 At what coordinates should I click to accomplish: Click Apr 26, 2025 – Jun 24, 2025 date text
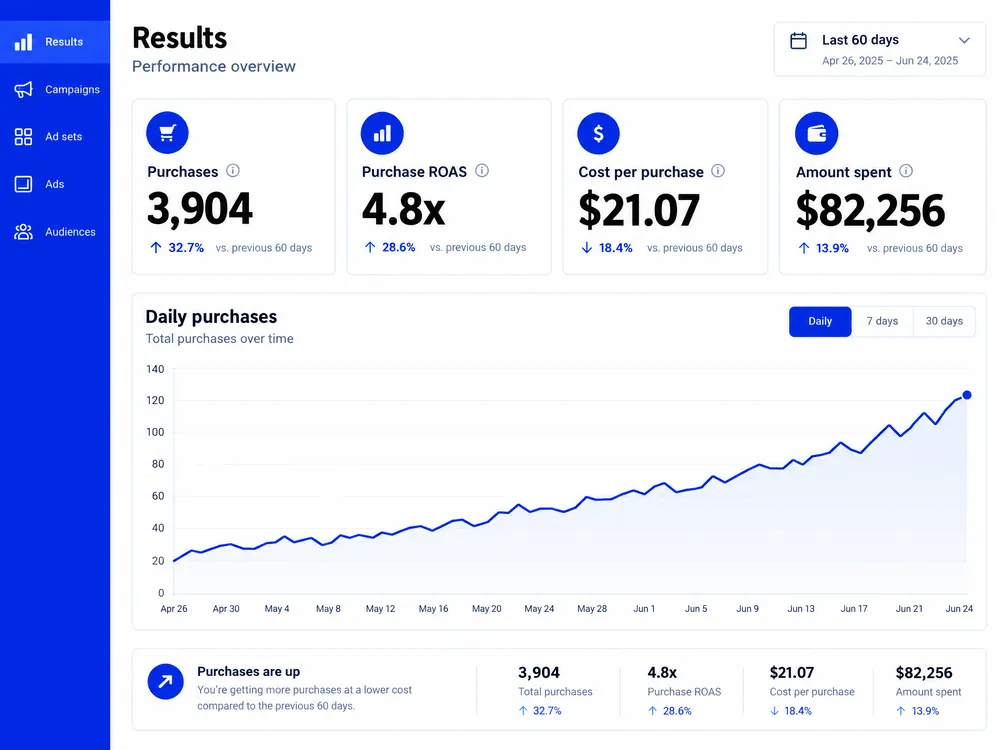click(890, 61)
